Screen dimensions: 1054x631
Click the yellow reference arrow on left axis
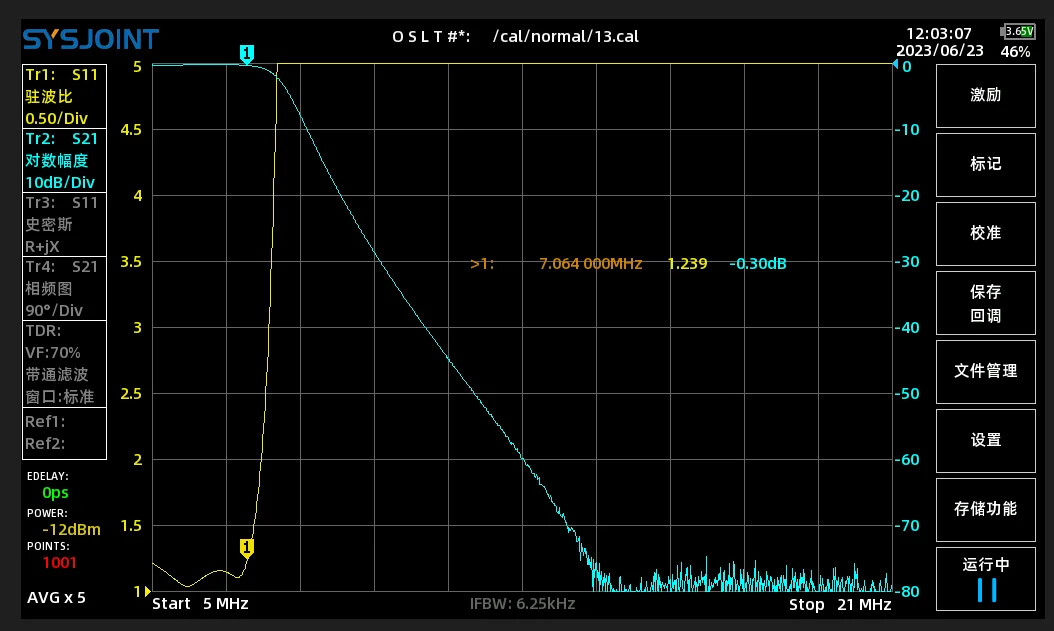coord(148,591)
